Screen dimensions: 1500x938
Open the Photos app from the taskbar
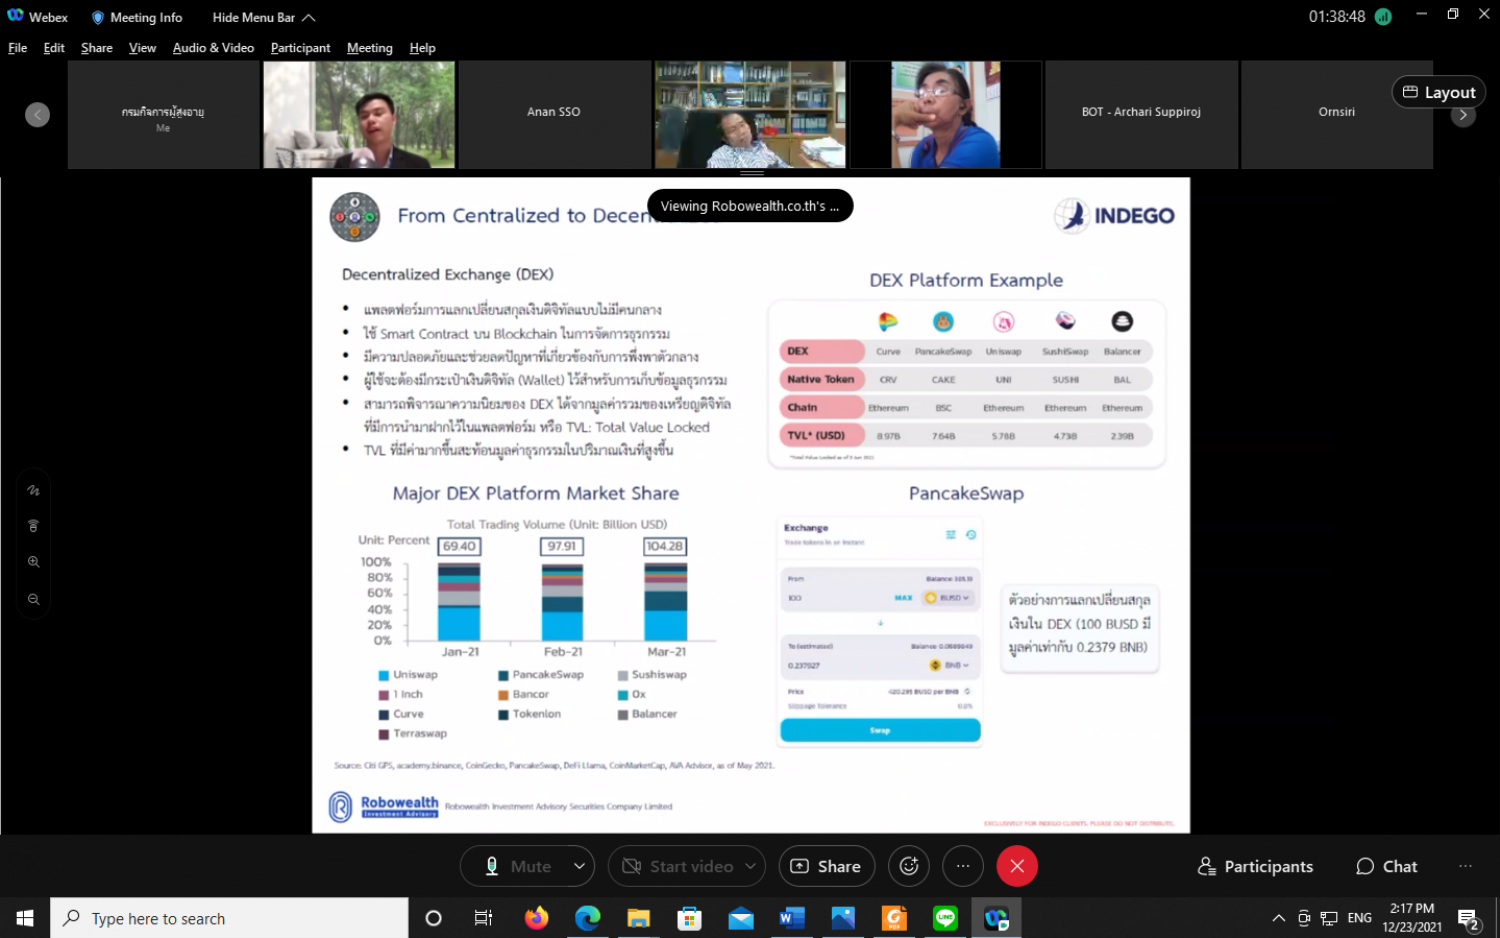843,918
